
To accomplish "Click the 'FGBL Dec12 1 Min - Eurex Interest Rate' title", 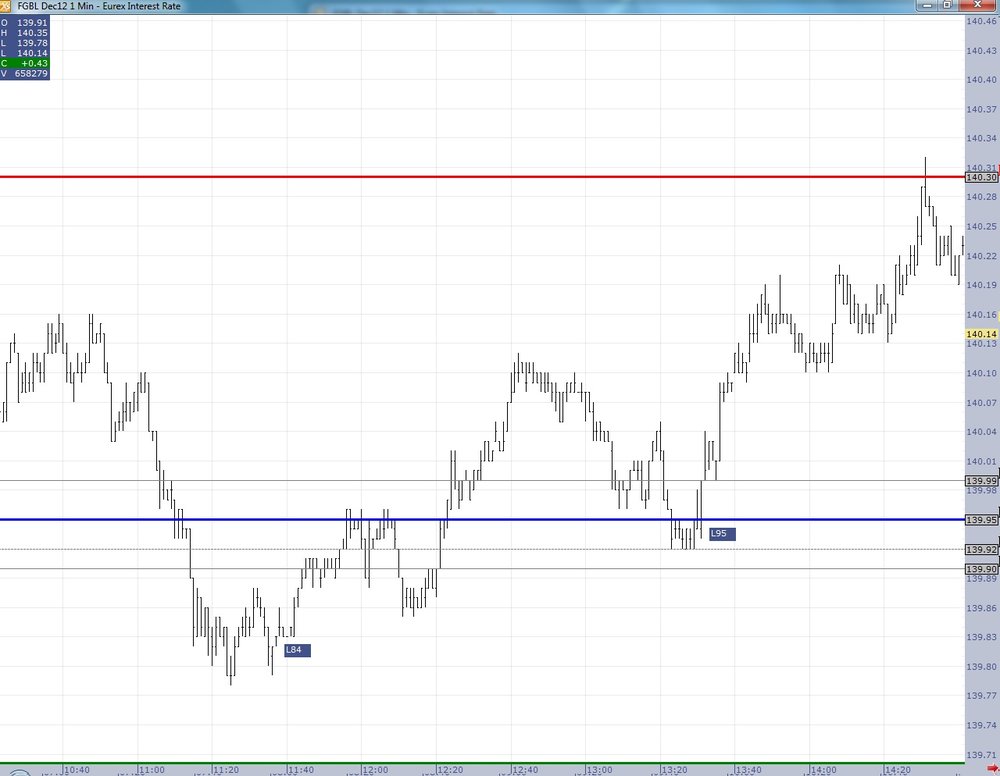I will pyautogui.click(x=99, y=6).
